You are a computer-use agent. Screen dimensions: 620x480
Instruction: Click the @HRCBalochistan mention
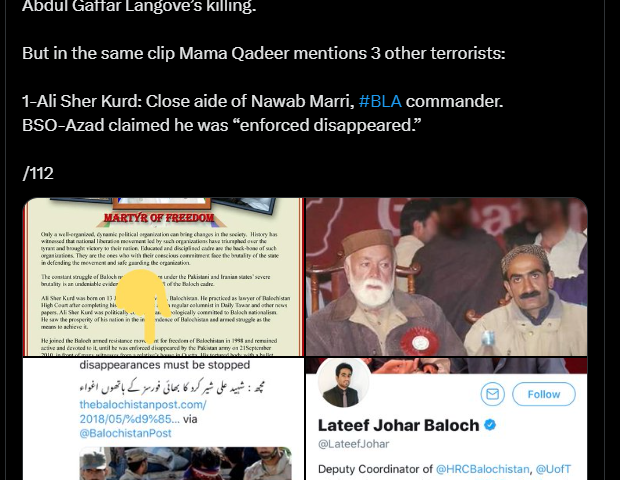[x=482, y=469]
